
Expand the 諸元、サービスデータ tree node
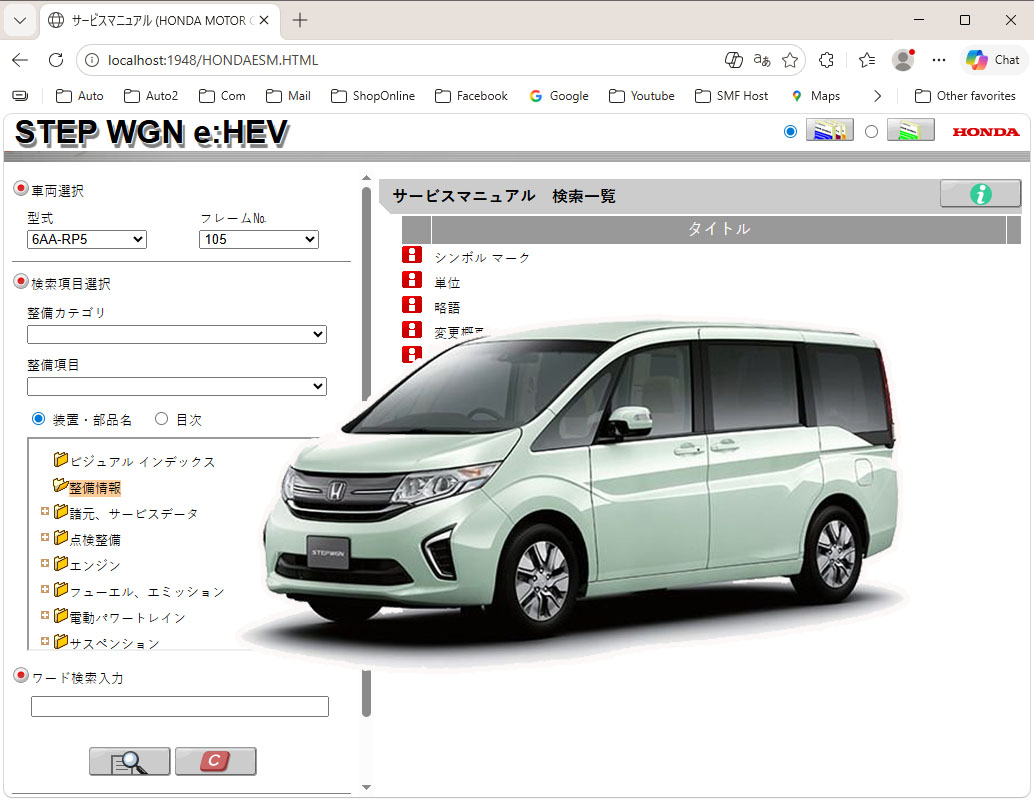[45, 512]
